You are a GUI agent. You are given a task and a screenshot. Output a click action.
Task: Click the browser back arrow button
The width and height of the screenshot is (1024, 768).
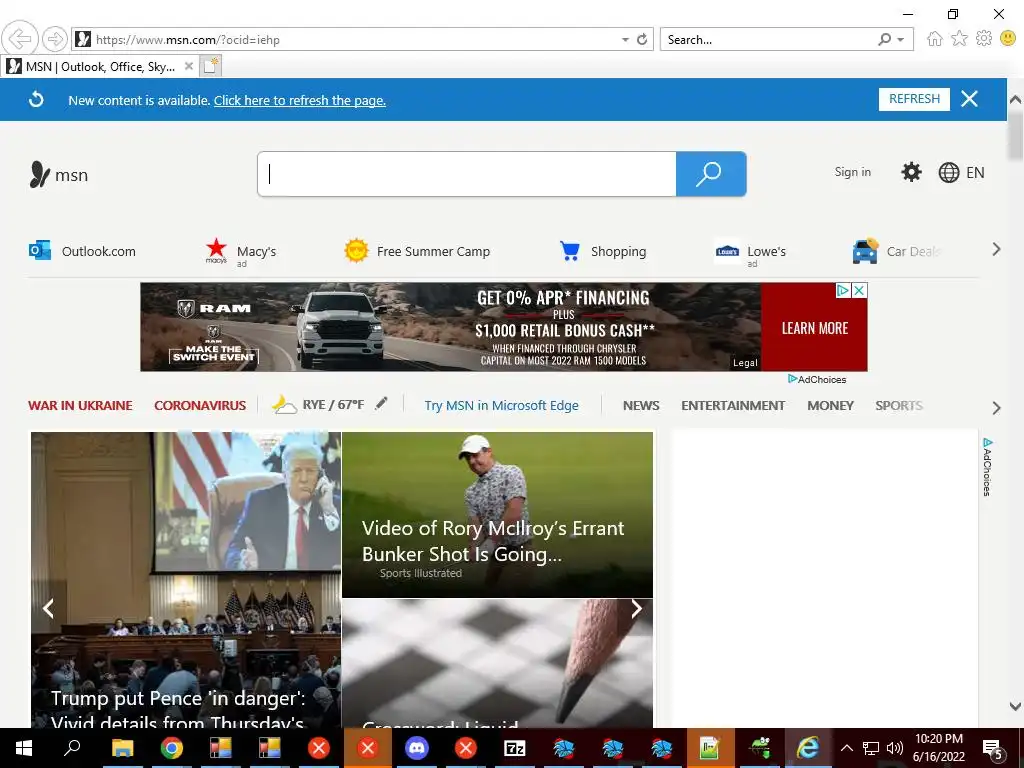20,39
